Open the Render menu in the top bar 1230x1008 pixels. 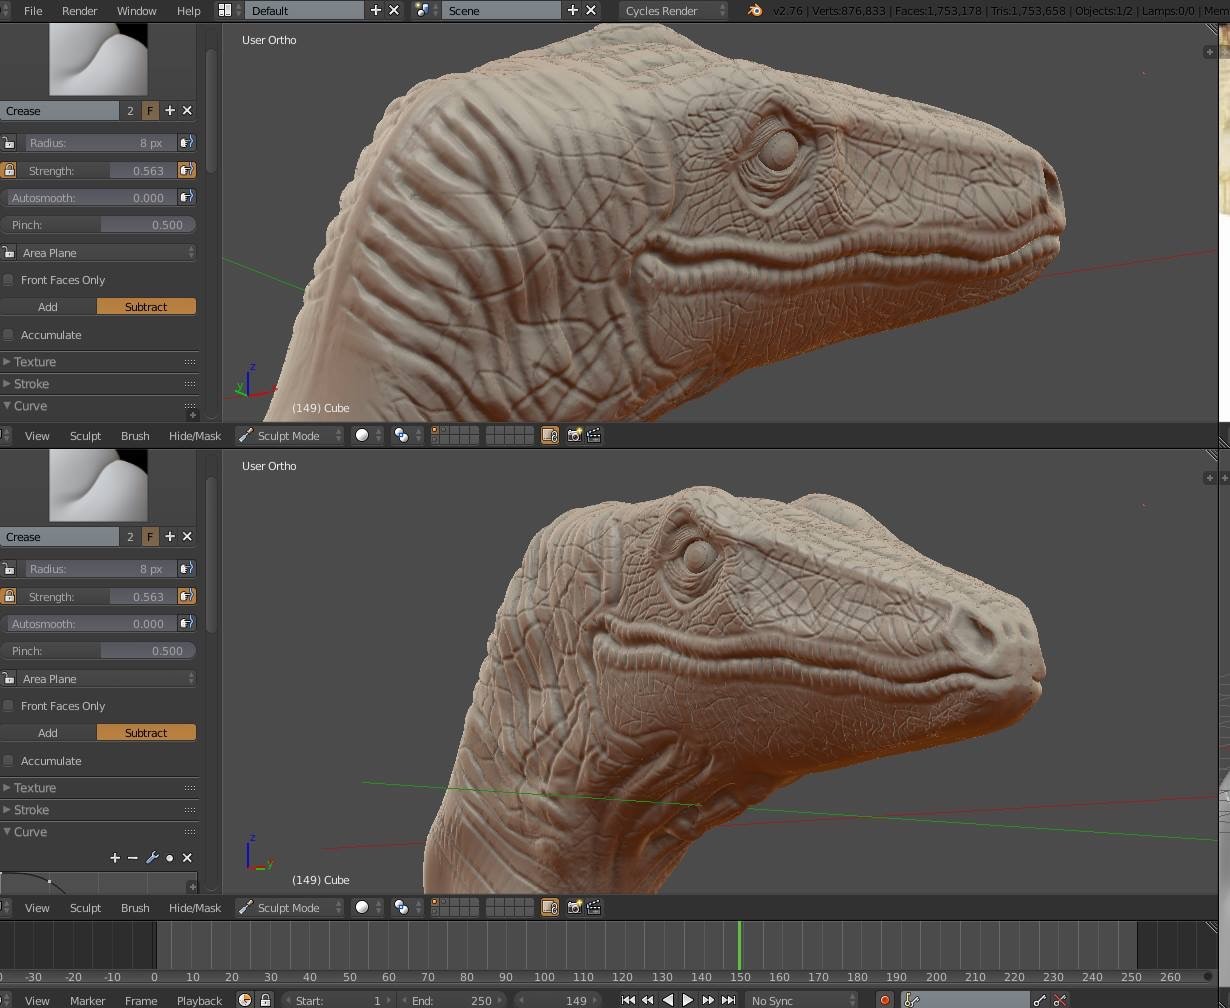tap(79, 10)
